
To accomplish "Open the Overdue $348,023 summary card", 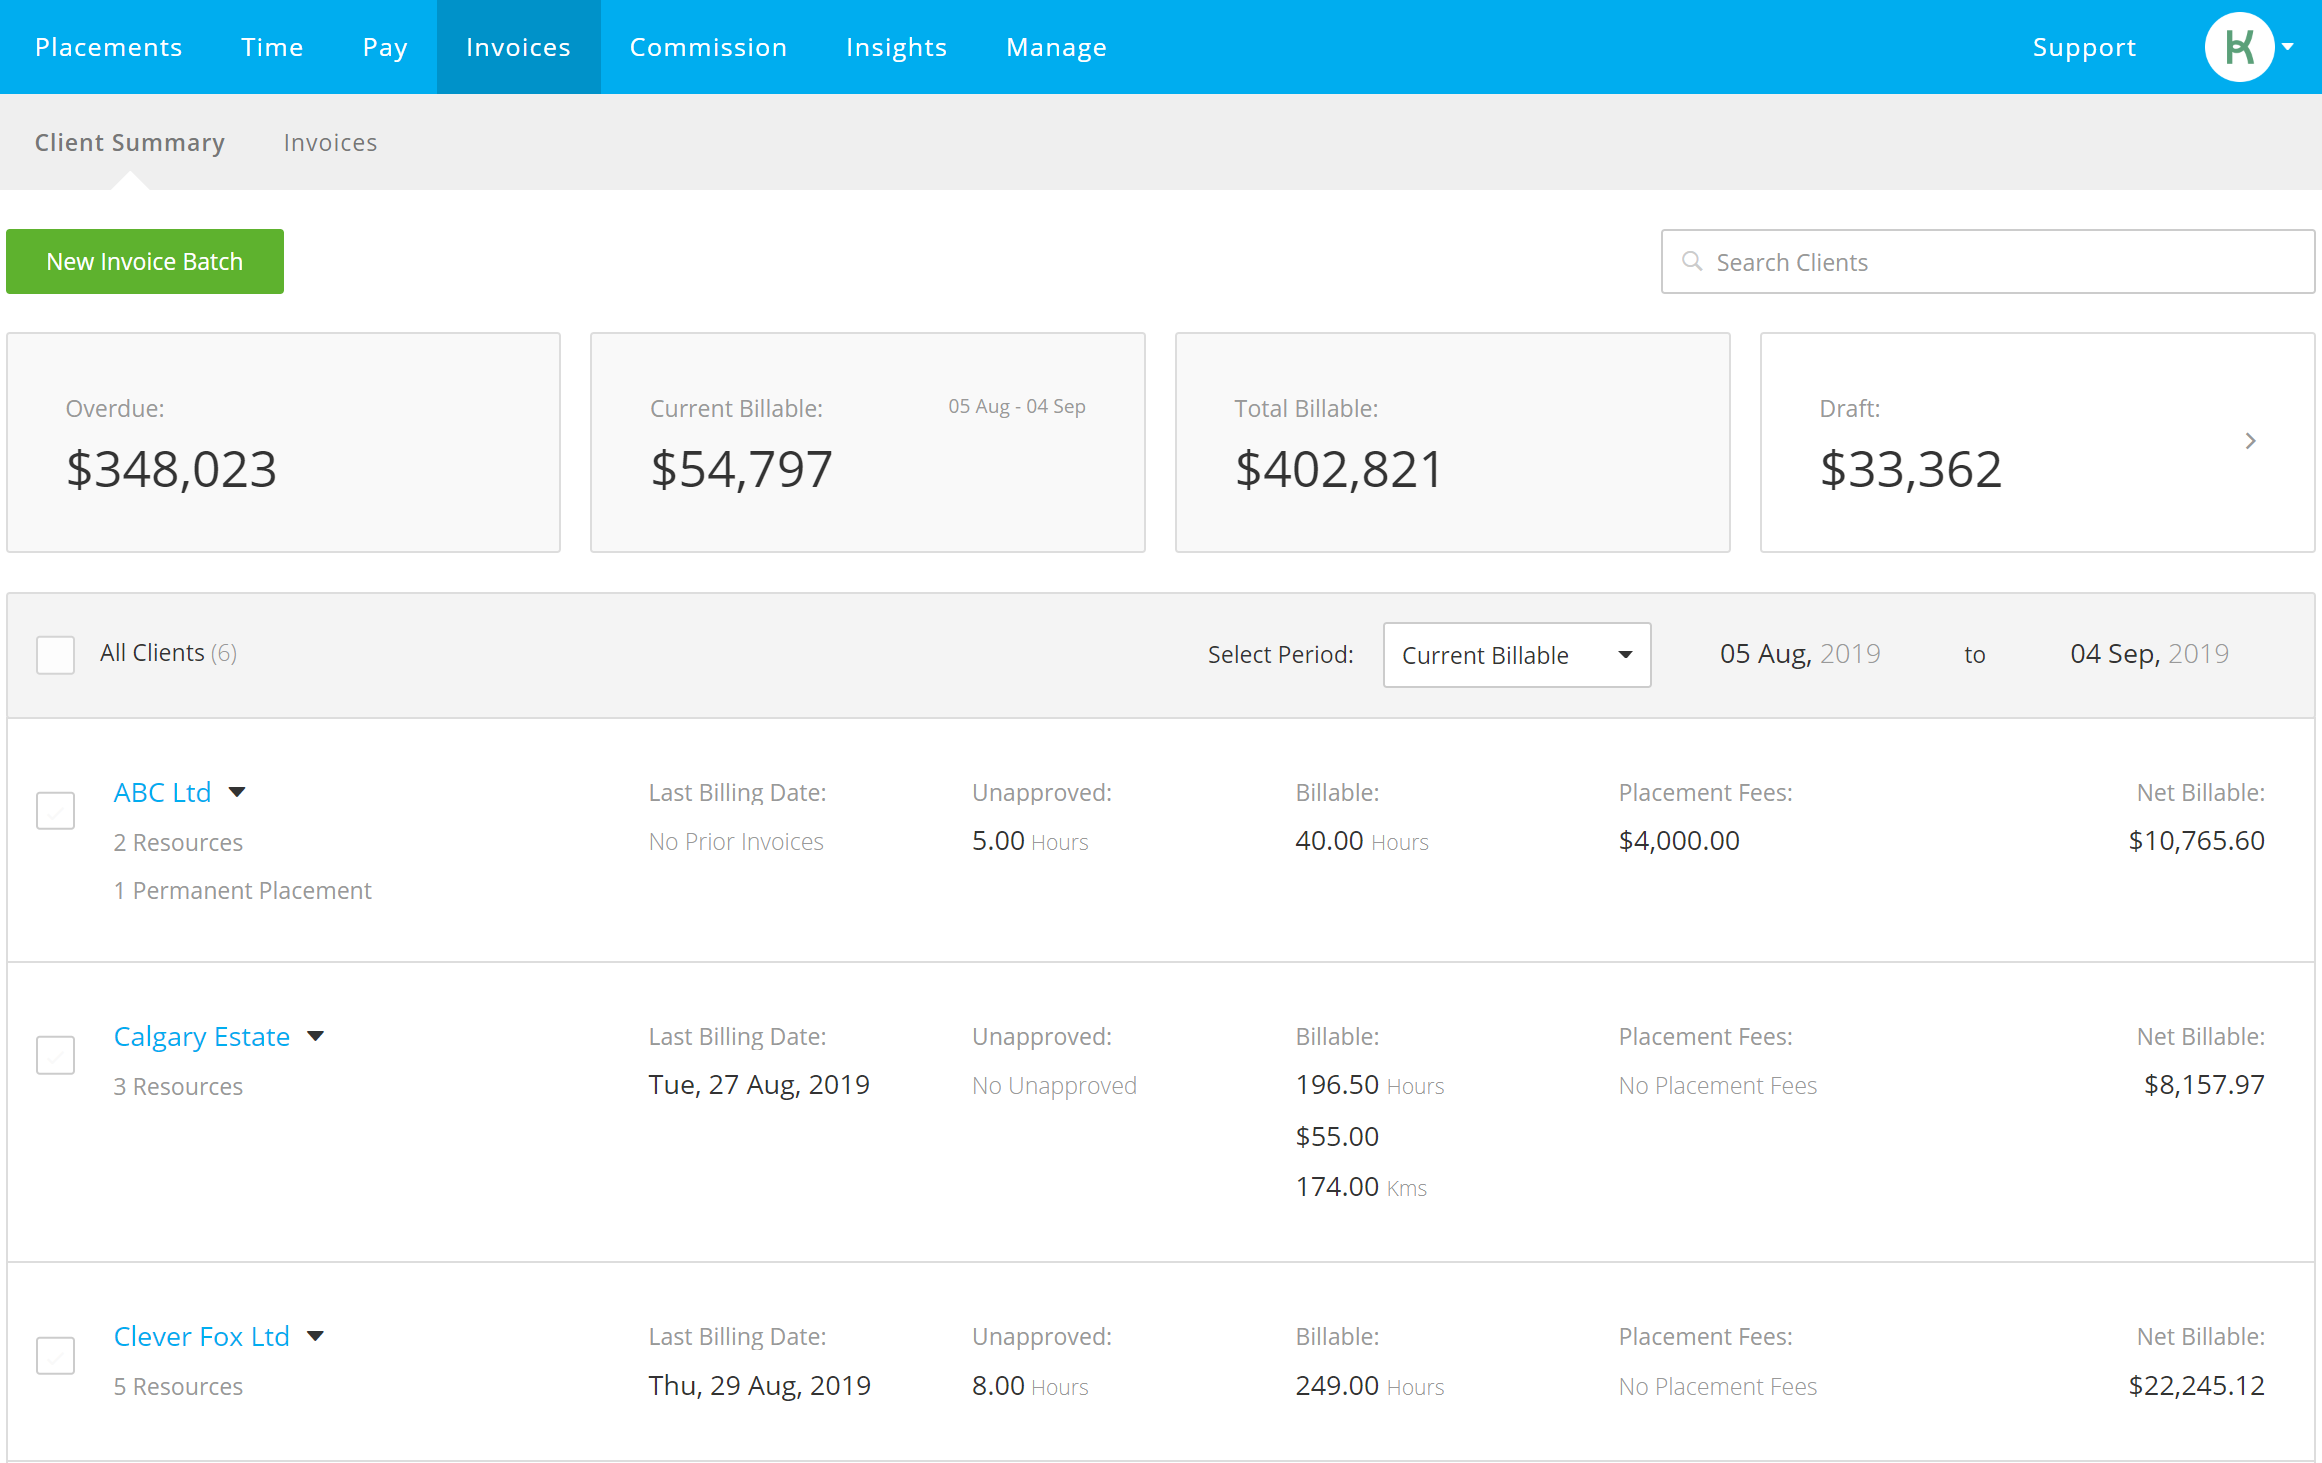I will (283, 442).
